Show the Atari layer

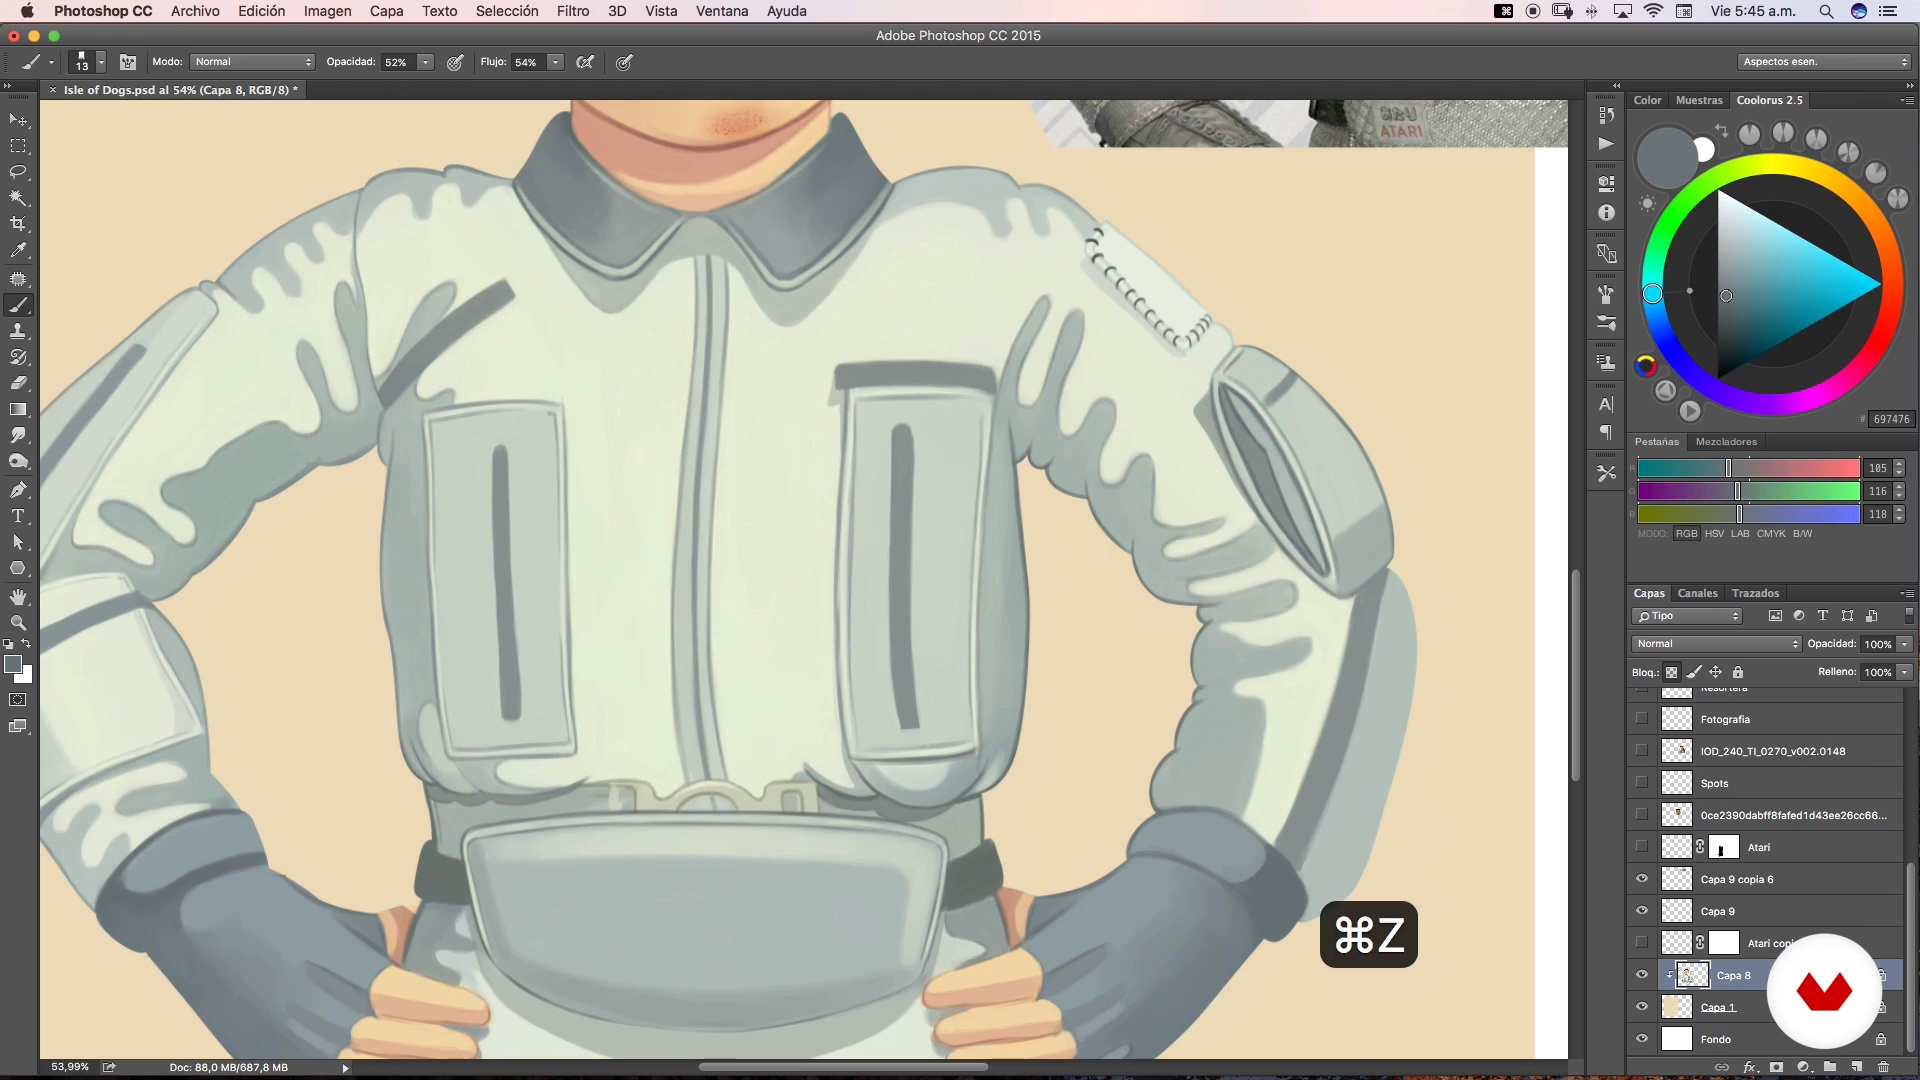point(1642,847)
